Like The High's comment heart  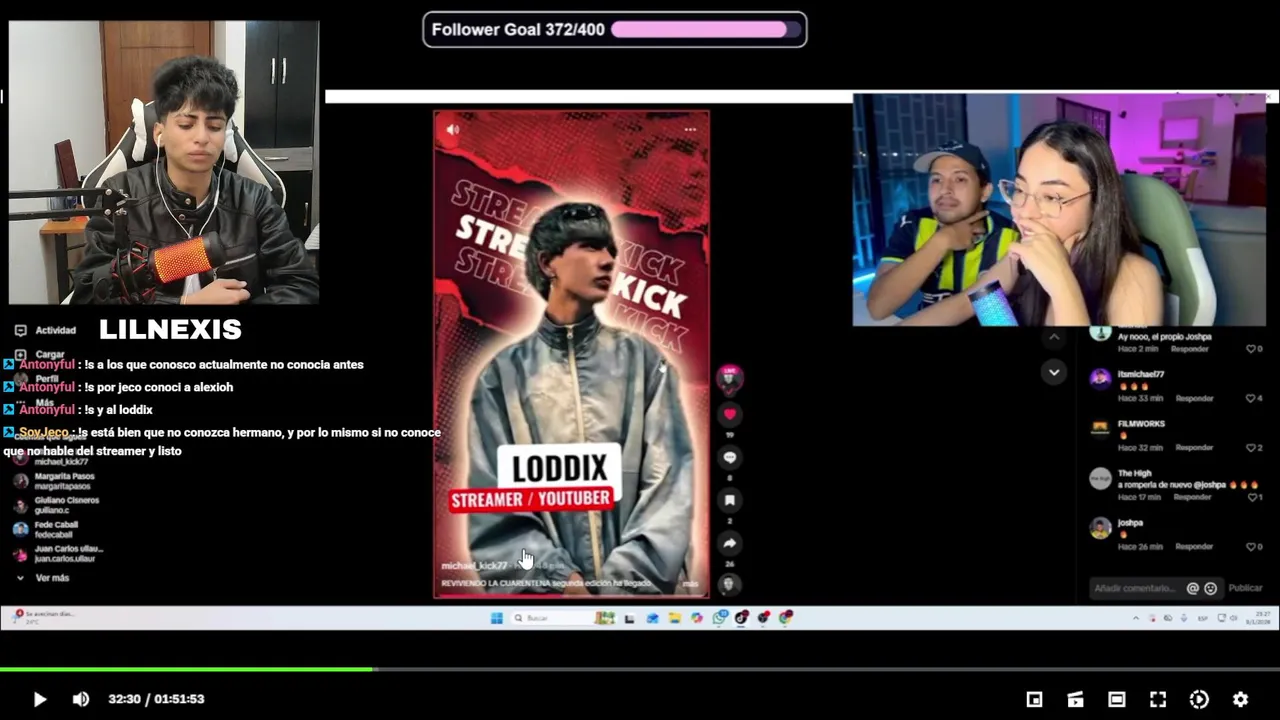[x=1250, y=497]
